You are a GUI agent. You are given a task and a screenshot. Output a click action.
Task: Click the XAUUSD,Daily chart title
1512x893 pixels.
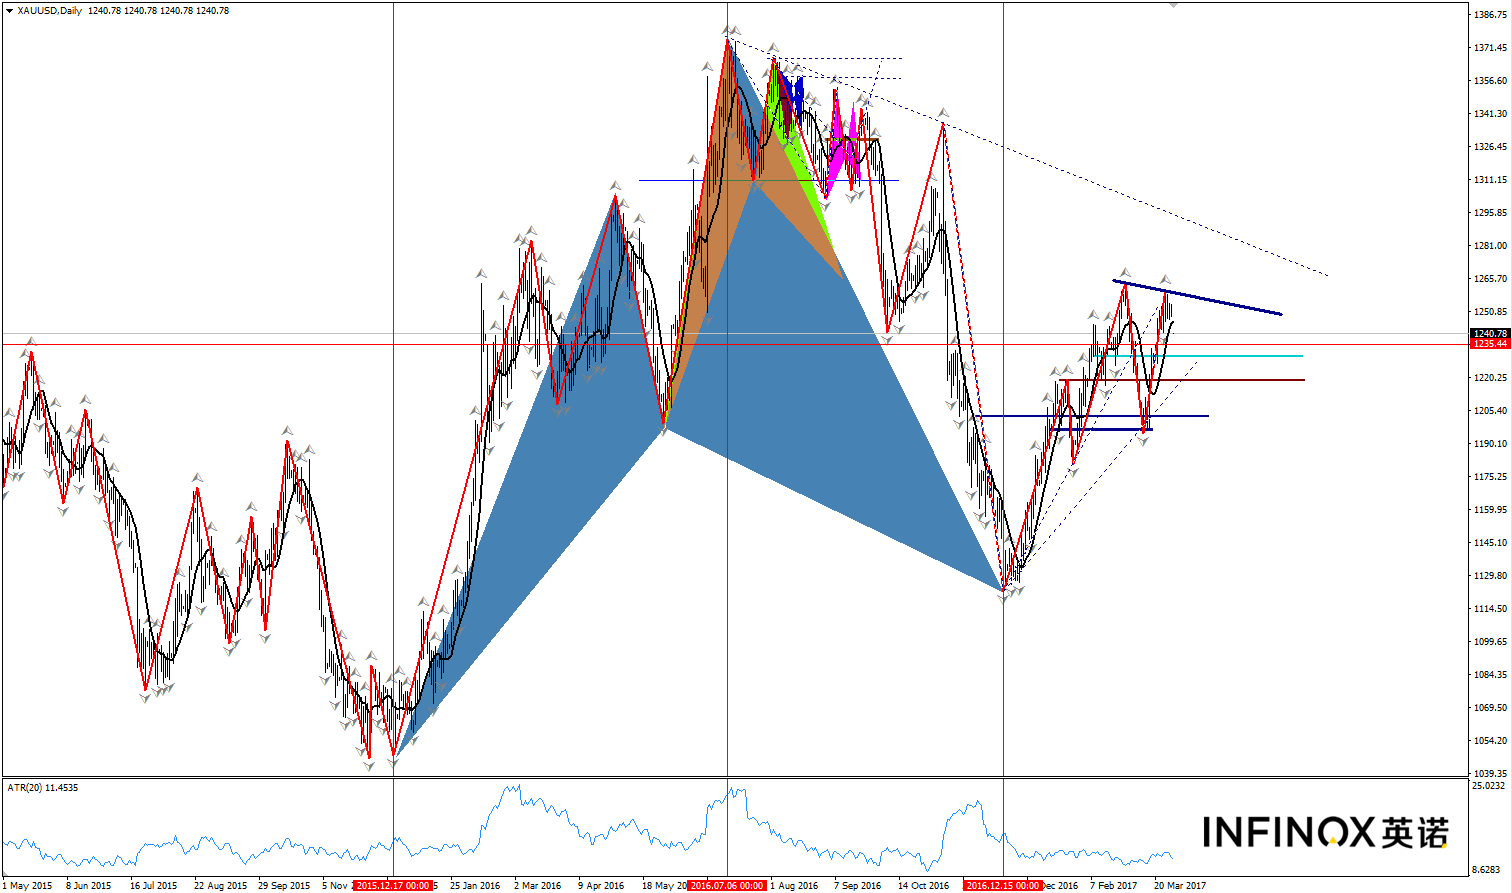point(50,11)
